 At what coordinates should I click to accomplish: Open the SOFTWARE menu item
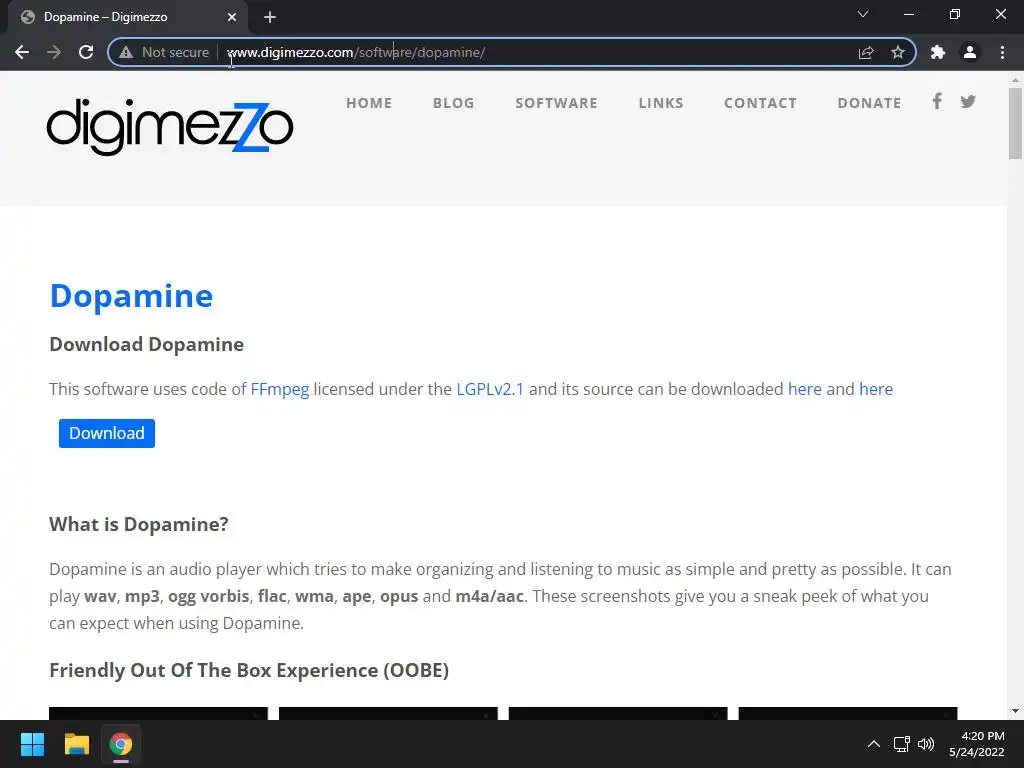pos(556,103)
